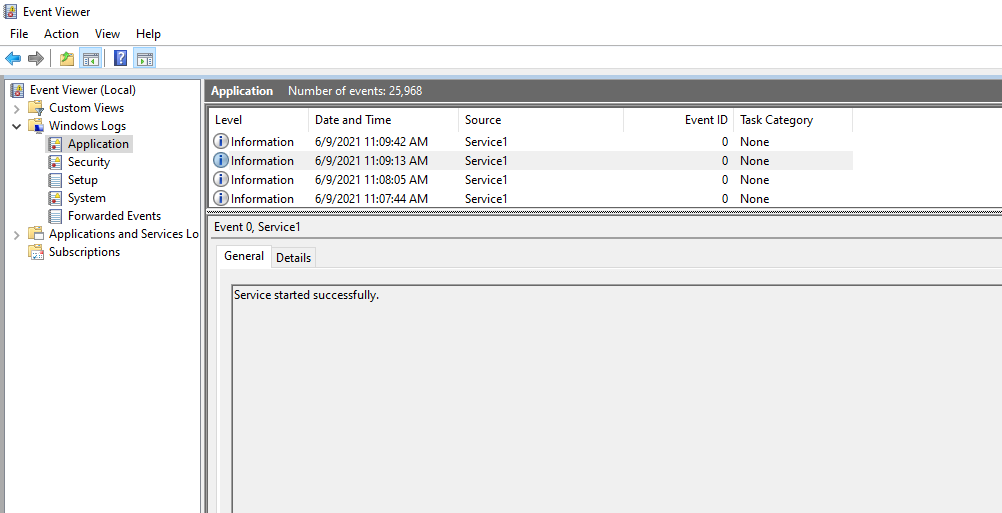Sort by the Level column header
1002x513 pixels.
(259, 119)
